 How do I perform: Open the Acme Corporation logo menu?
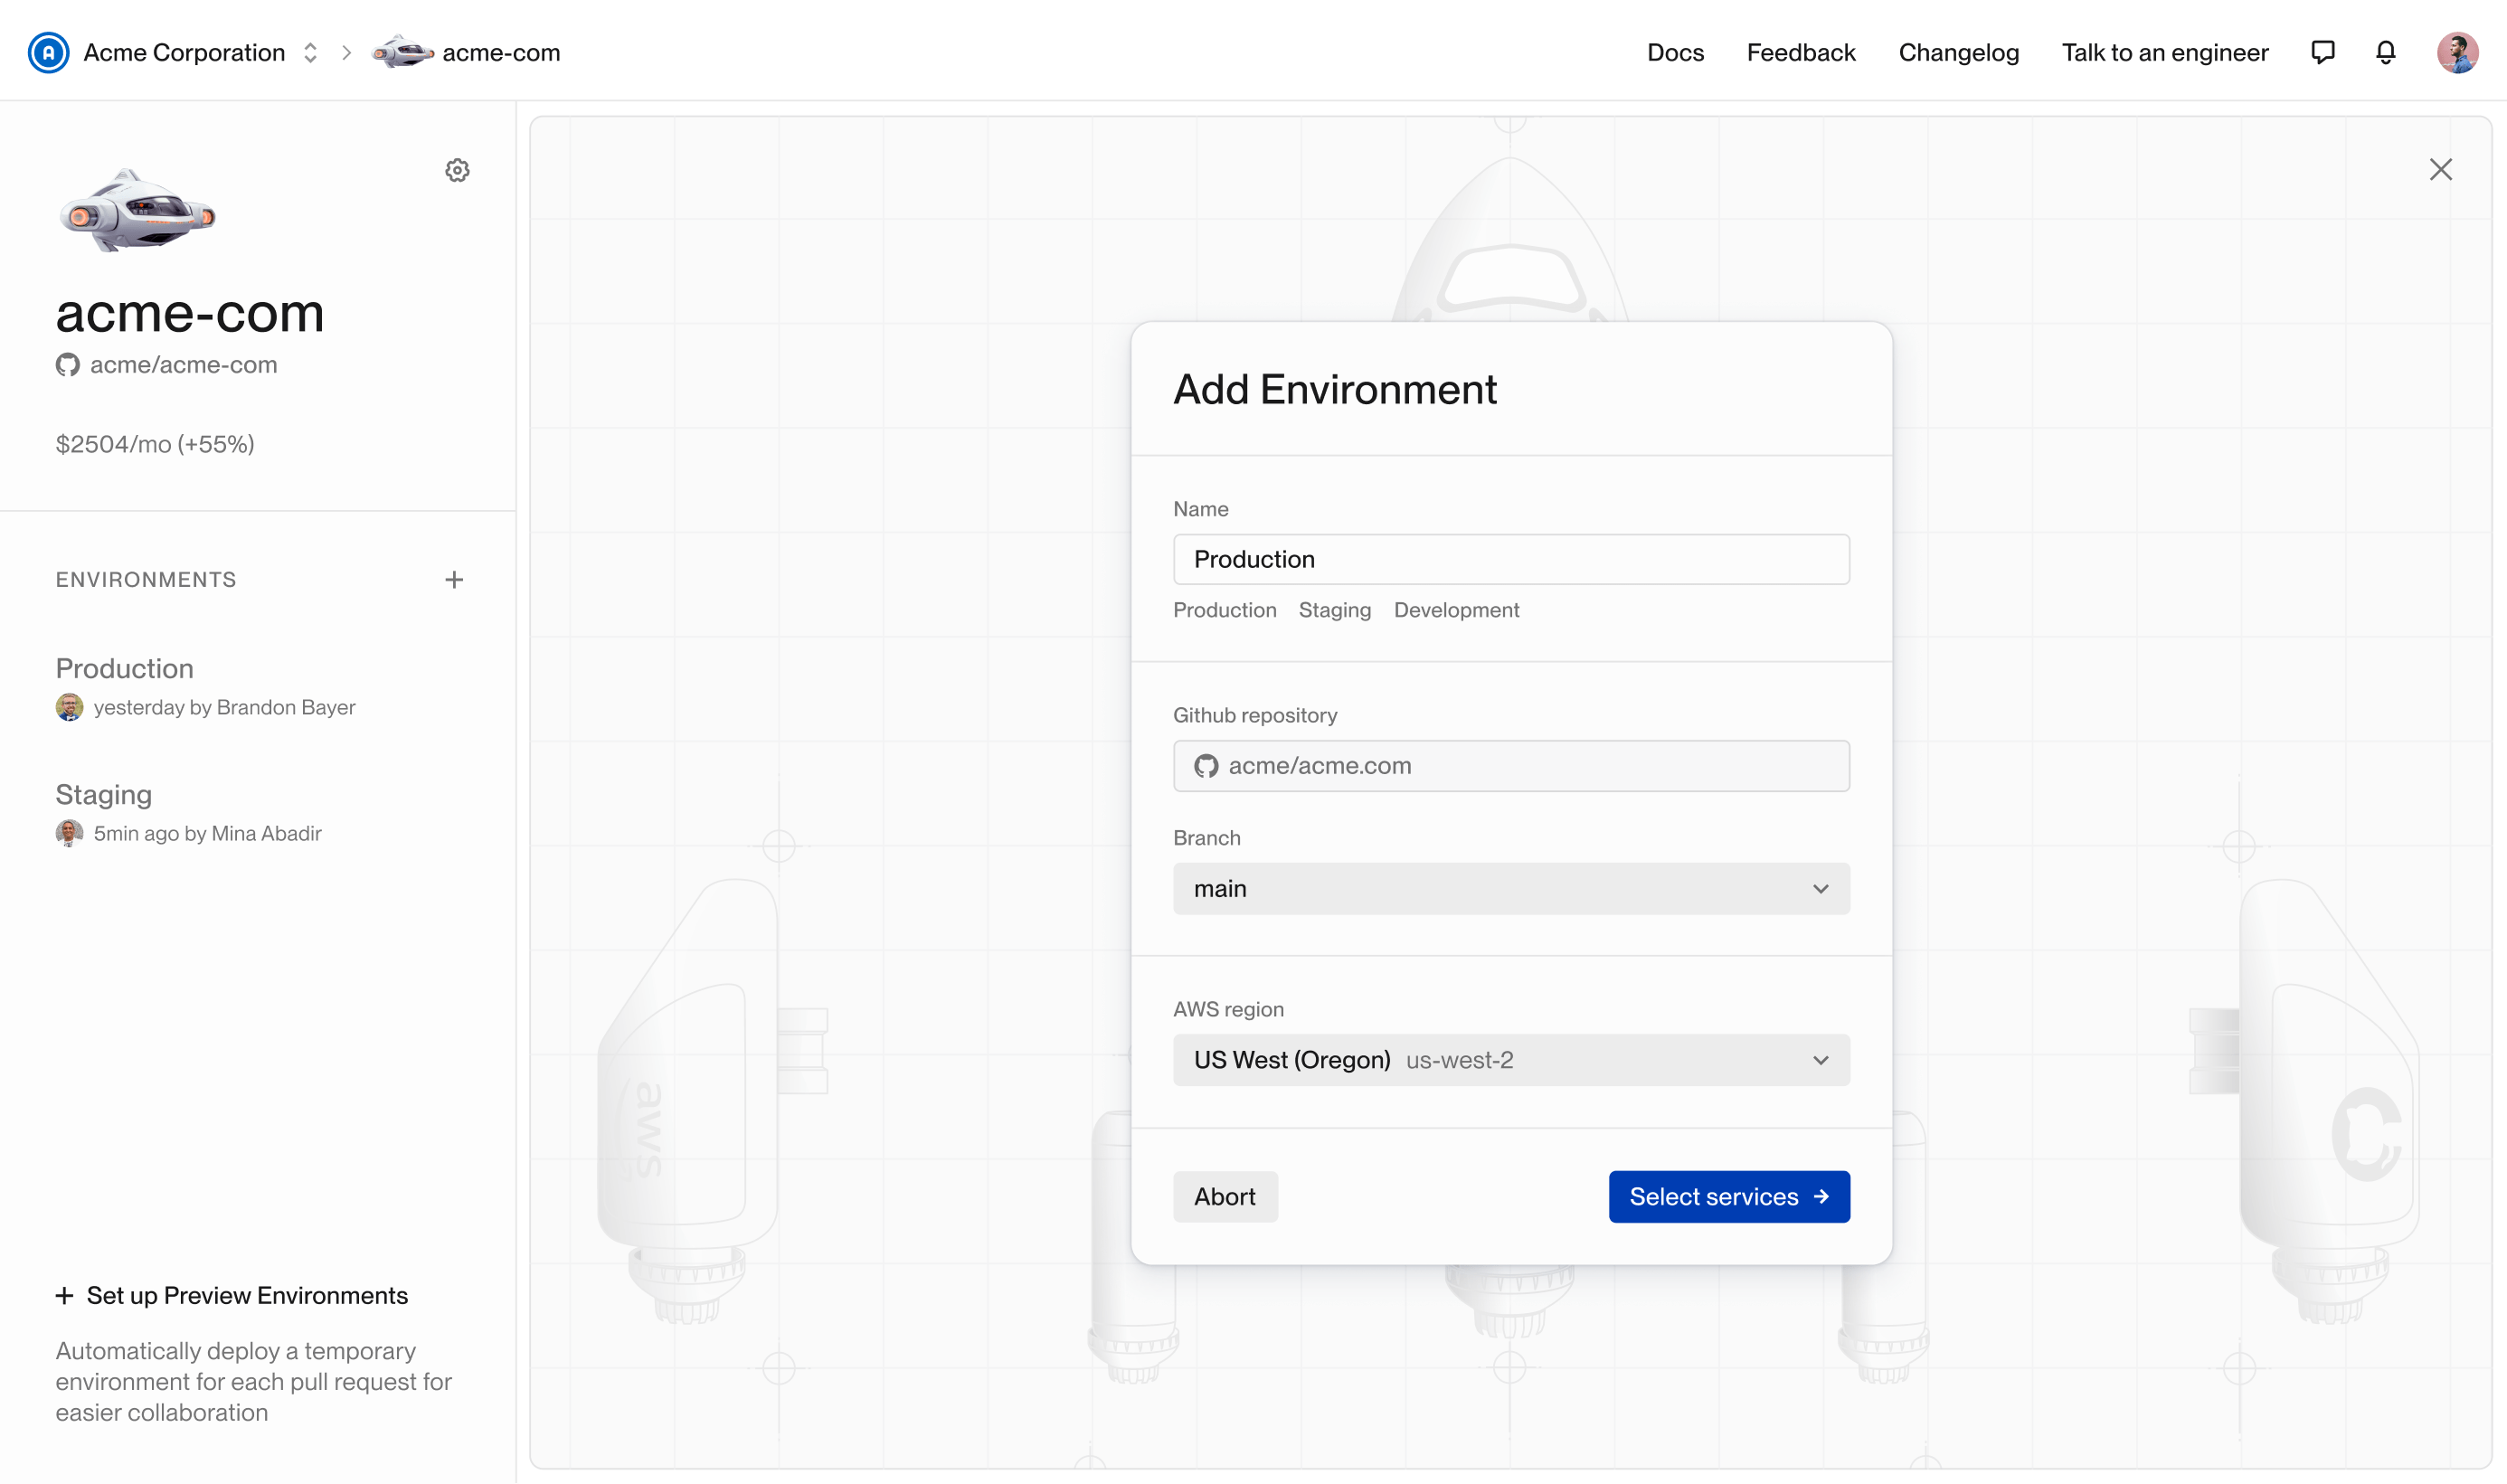[x=49, y=52]
